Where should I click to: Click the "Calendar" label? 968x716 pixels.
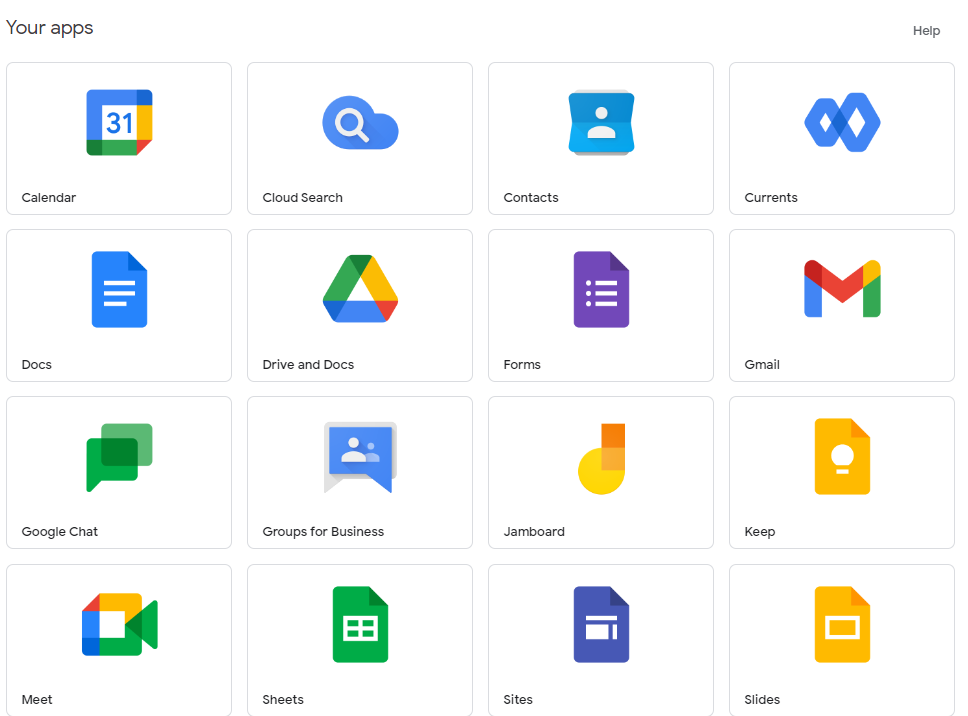49,198
